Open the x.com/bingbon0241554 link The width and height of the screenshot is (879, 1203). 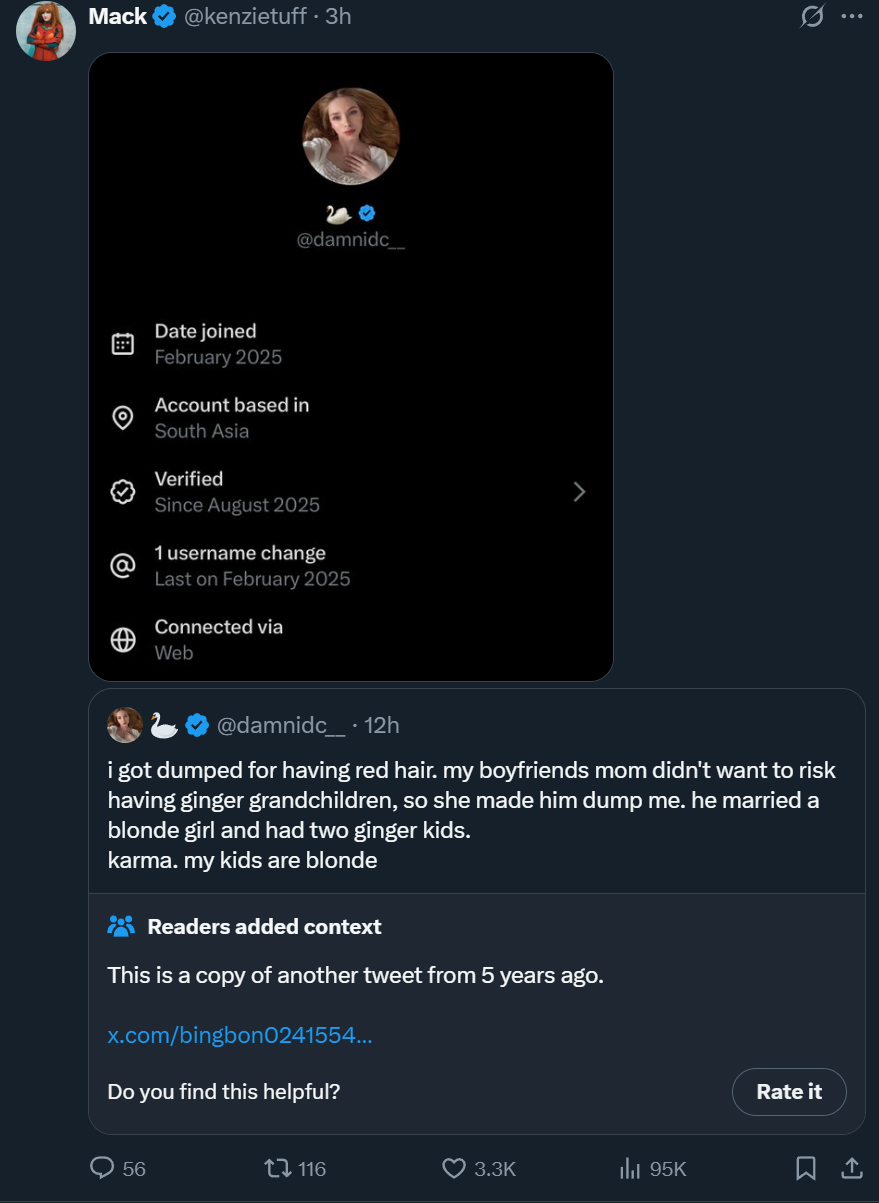pos(240,1035)
